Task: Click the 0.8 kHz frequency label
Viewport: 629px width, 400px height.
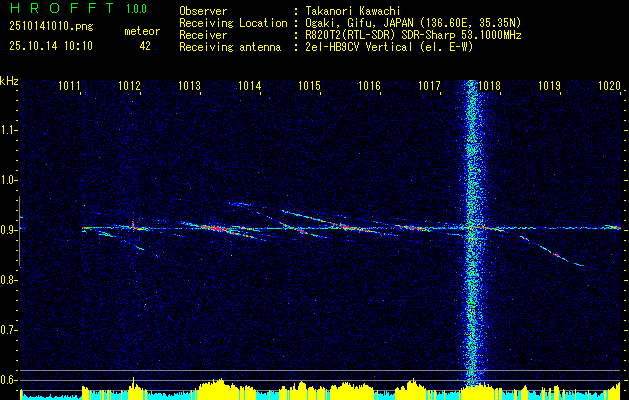Action: (8, 280)
